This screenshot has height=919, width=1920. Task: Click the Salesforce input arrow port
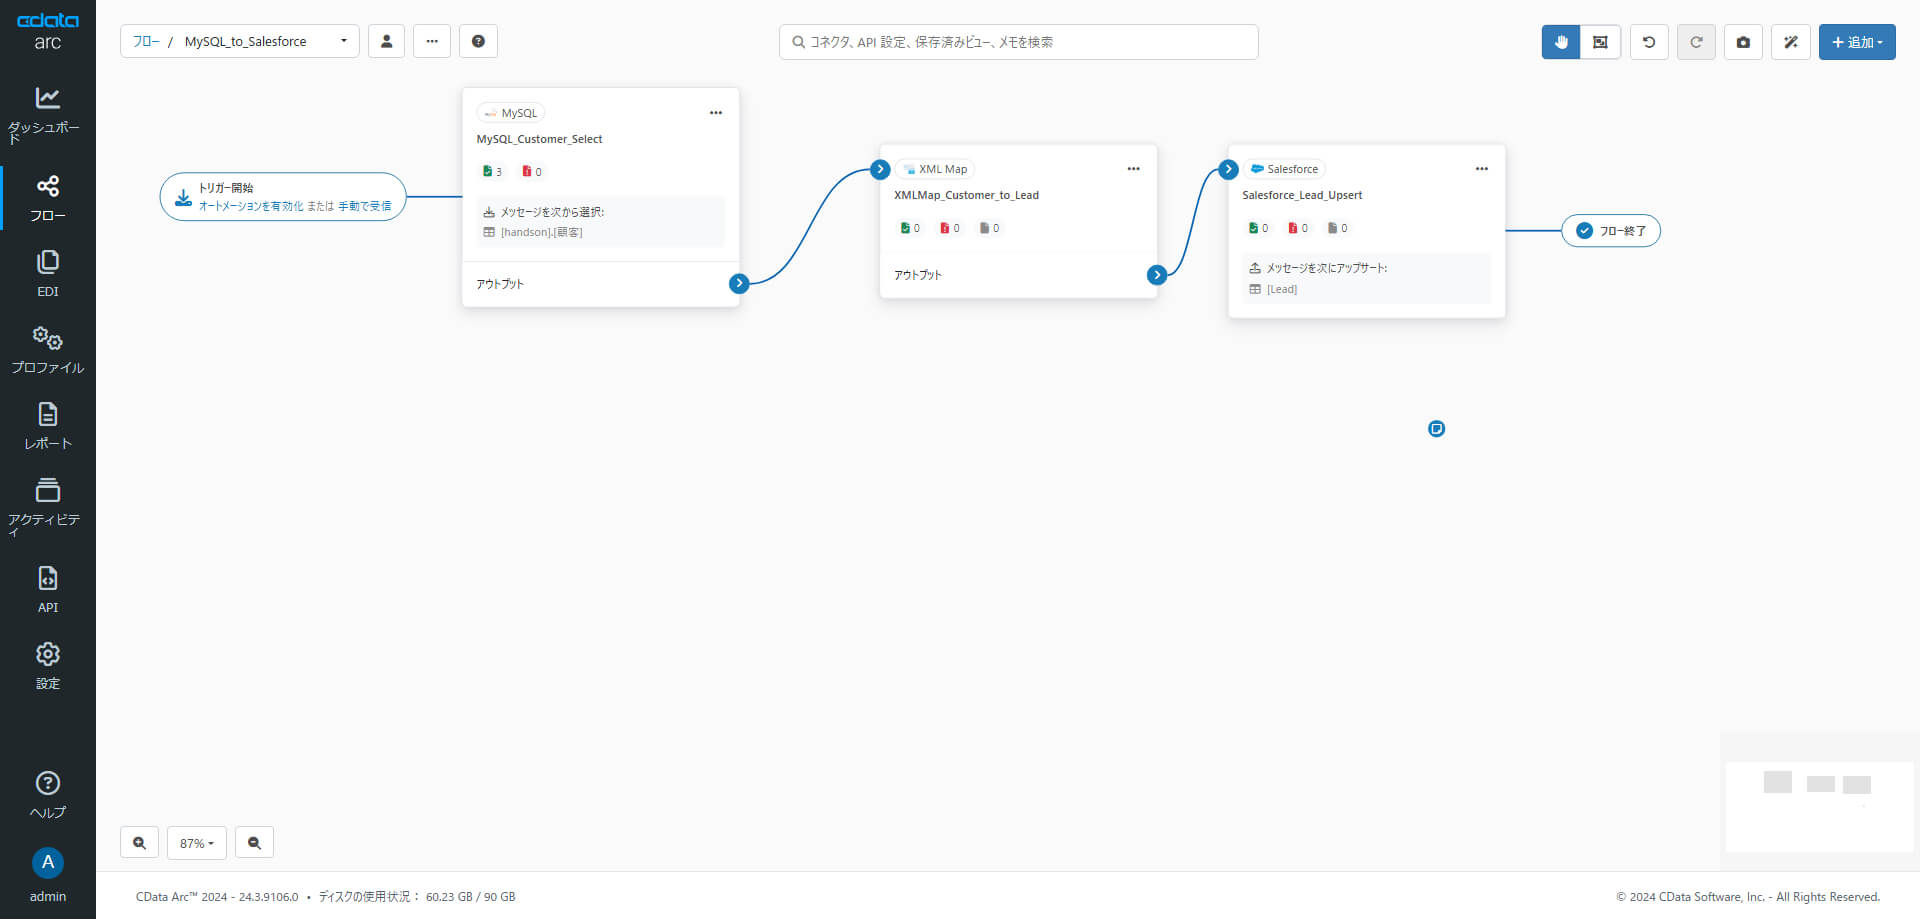tap(1229, 169)
